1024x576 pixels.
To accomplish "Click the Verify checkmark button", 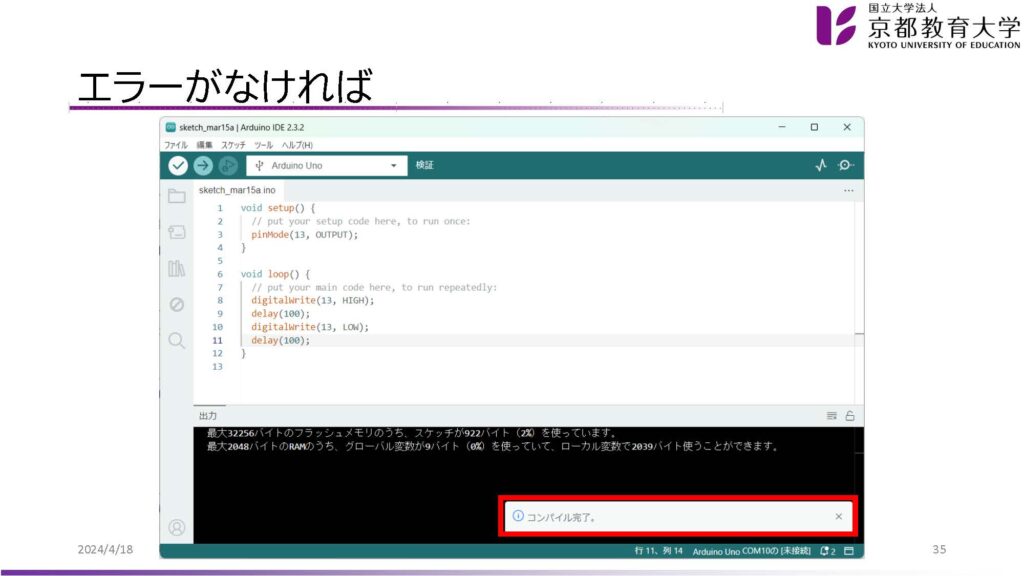I will pyautogui.click(x=178, y=166).
